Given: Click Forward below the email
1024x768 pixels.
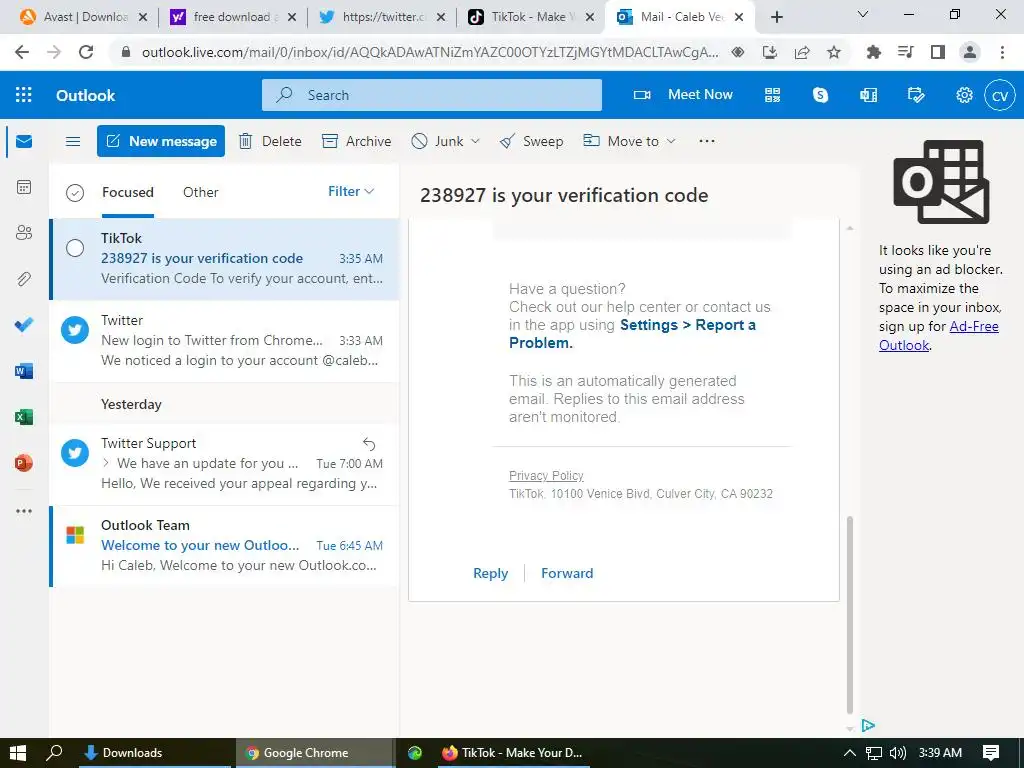Looking at the screenshot, I should [567, 573].
